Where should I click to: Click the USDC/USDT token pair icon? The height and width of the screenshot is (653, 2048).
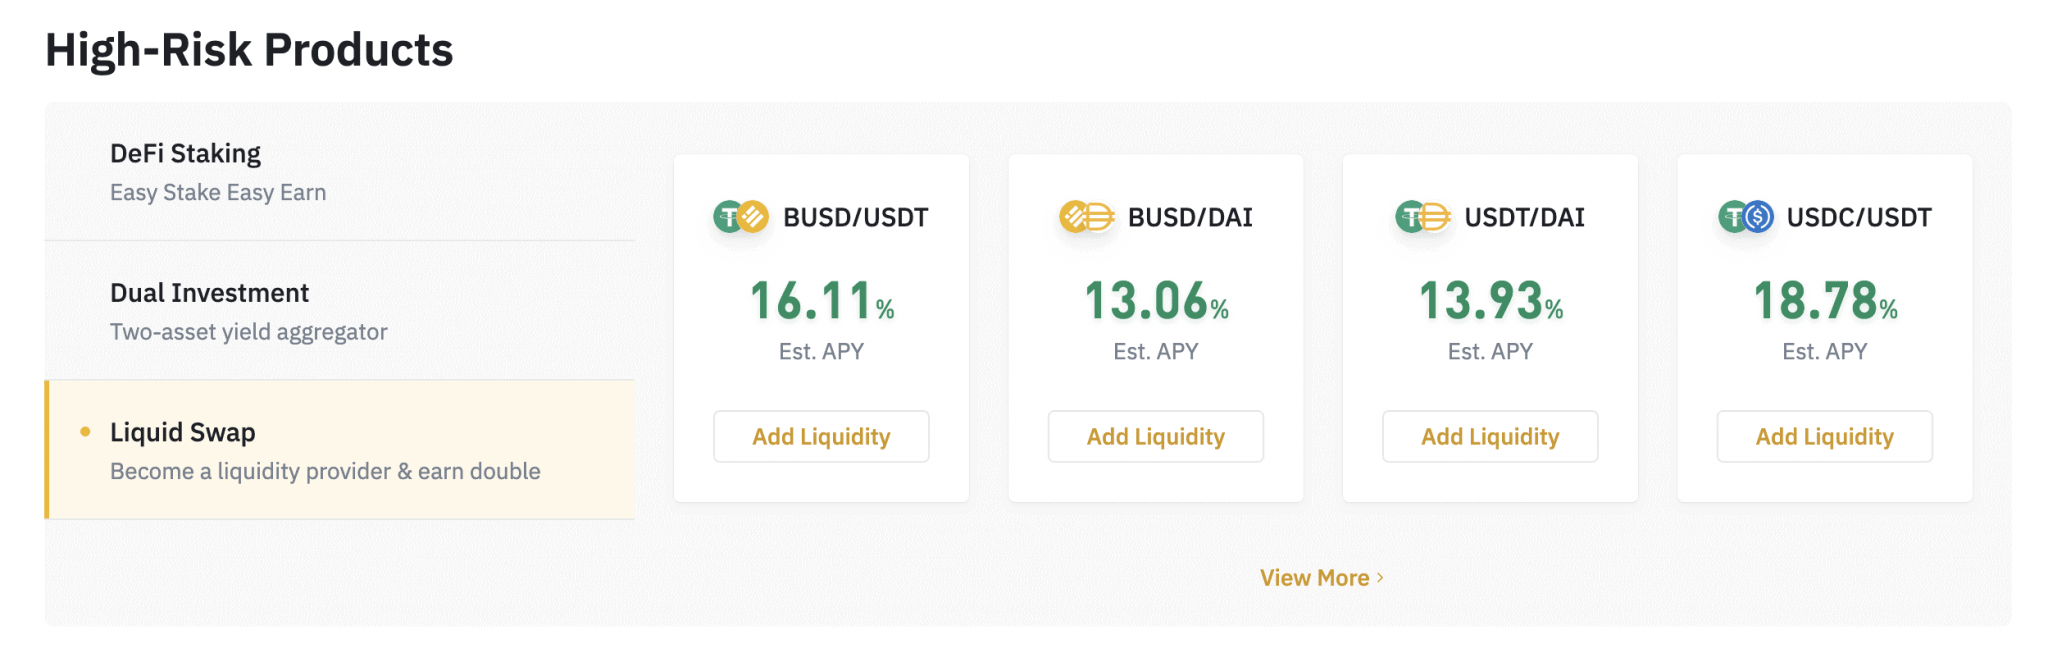(1745, 217)
